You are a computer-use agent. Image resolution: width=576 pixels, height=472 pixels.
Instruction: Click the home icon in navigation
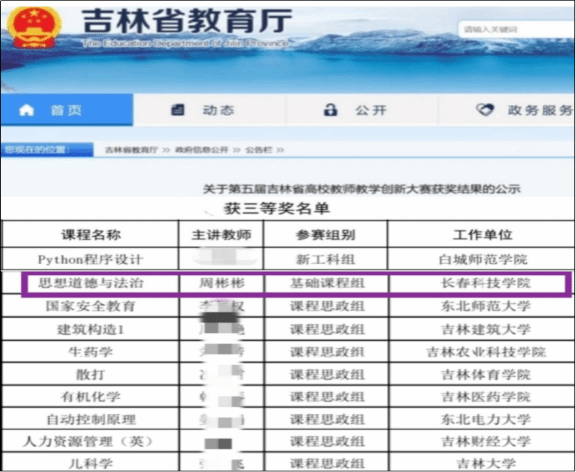pos(26,110)
